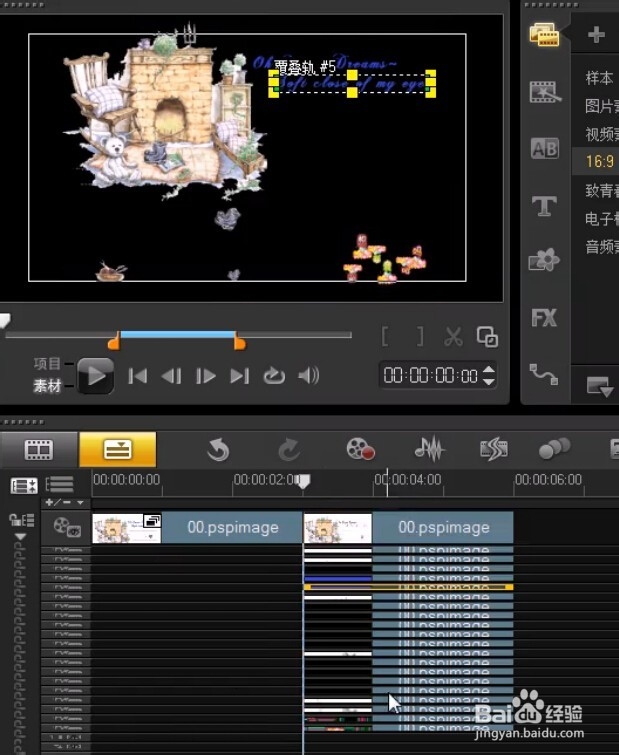Open the Track Manager list icon

[x=59, y=484]
